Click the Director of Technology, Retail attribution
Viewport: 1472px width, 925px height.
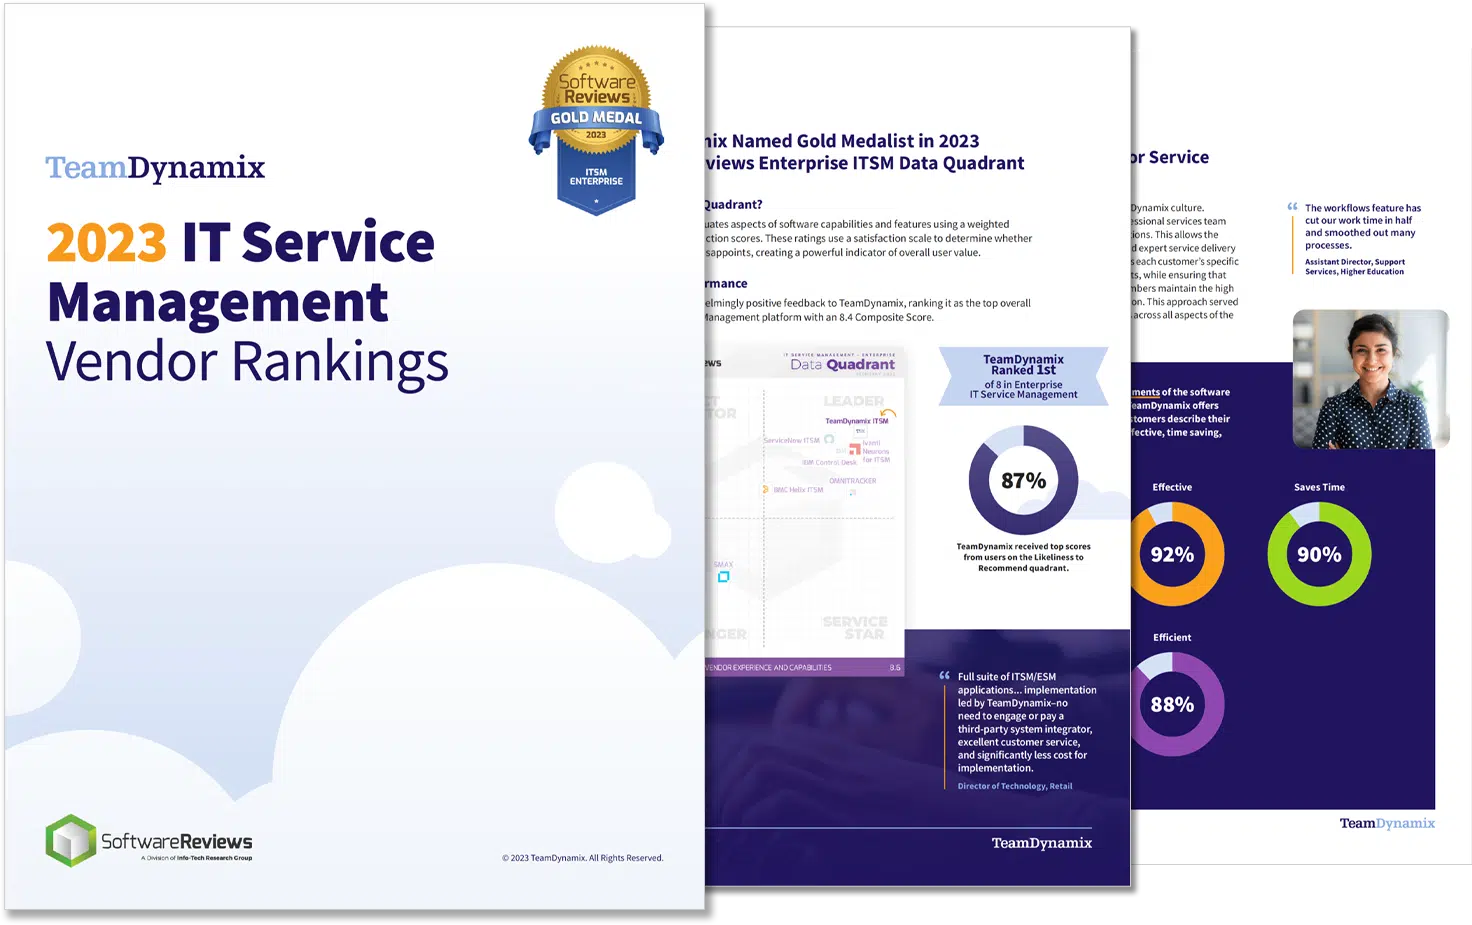pyautogui.click(x=1014, y=786)
